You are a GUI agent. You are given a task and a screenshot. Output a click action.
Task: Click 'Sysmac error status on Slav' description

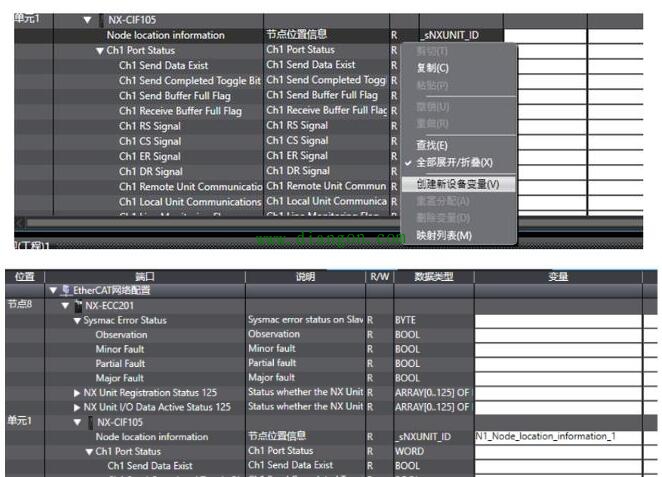[306, 320]
